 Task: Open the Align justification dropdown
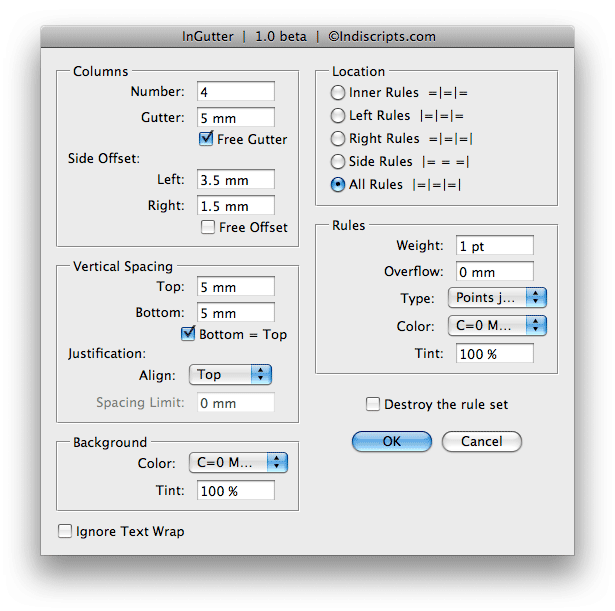click(x=230, y=374)
